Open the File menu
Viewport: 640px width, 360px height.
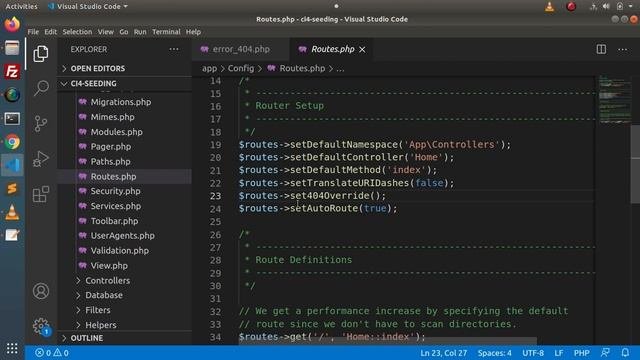(x=33, y=32)
